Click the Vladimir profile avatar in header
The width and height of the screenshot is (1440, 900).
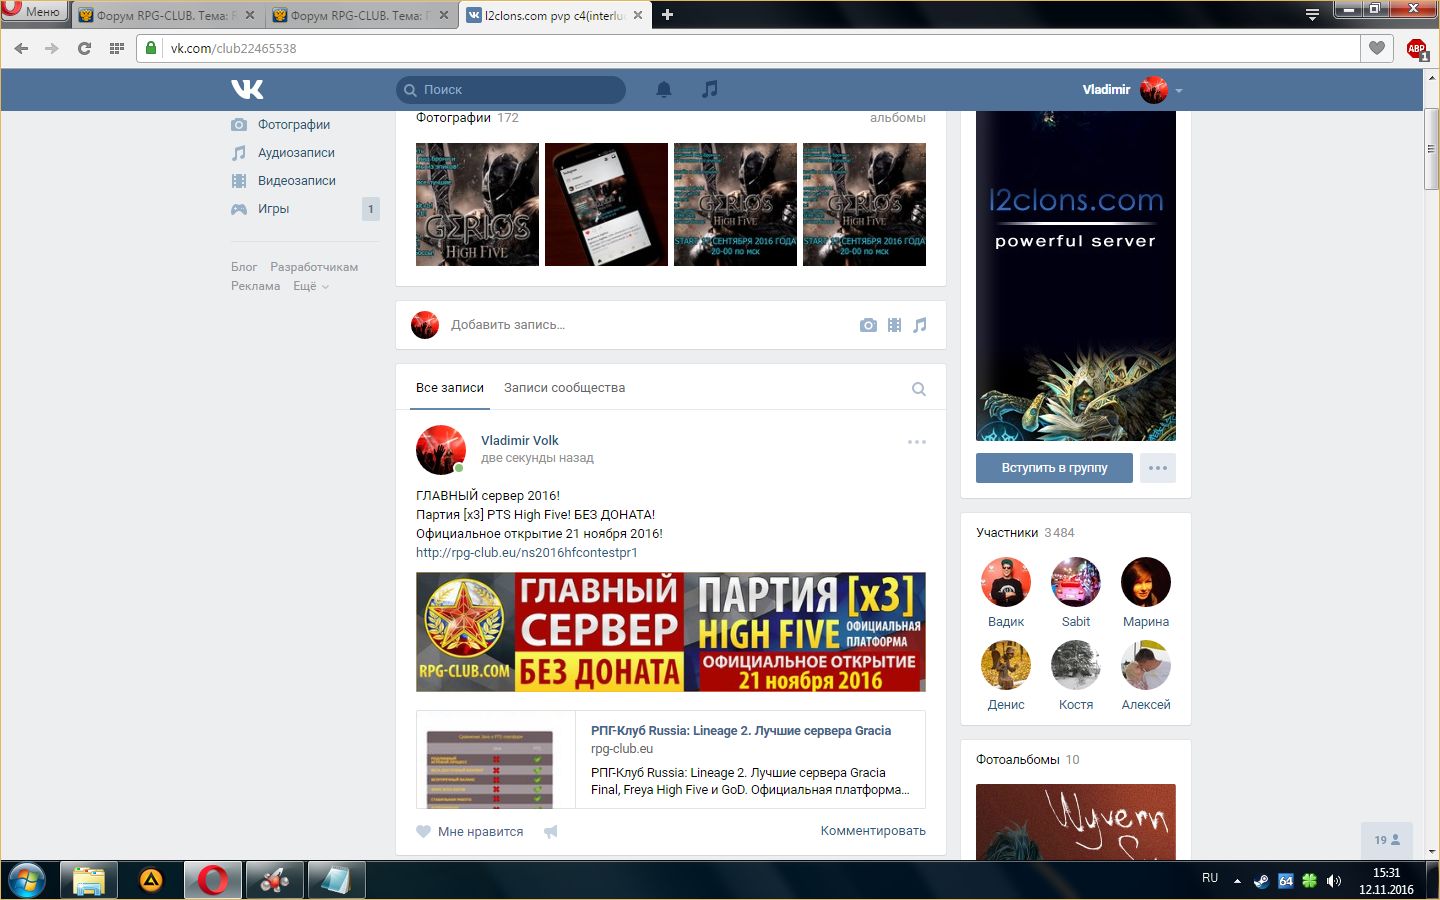tap(1154, 90)
